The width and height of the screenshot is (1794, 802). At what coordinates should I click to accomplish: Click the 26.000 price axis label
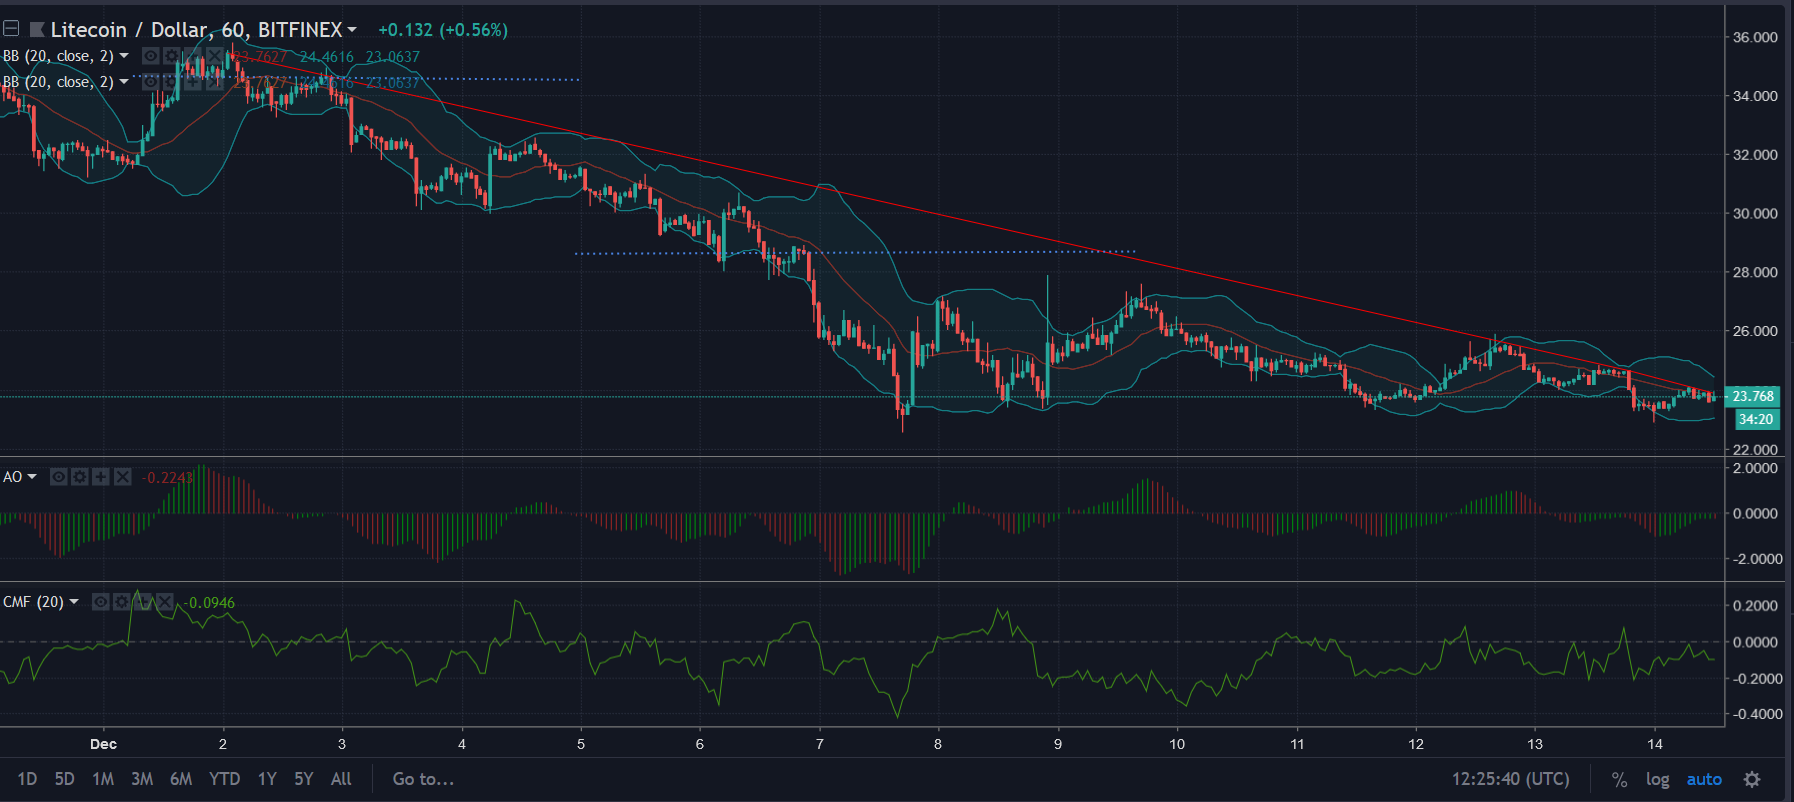1755,331
